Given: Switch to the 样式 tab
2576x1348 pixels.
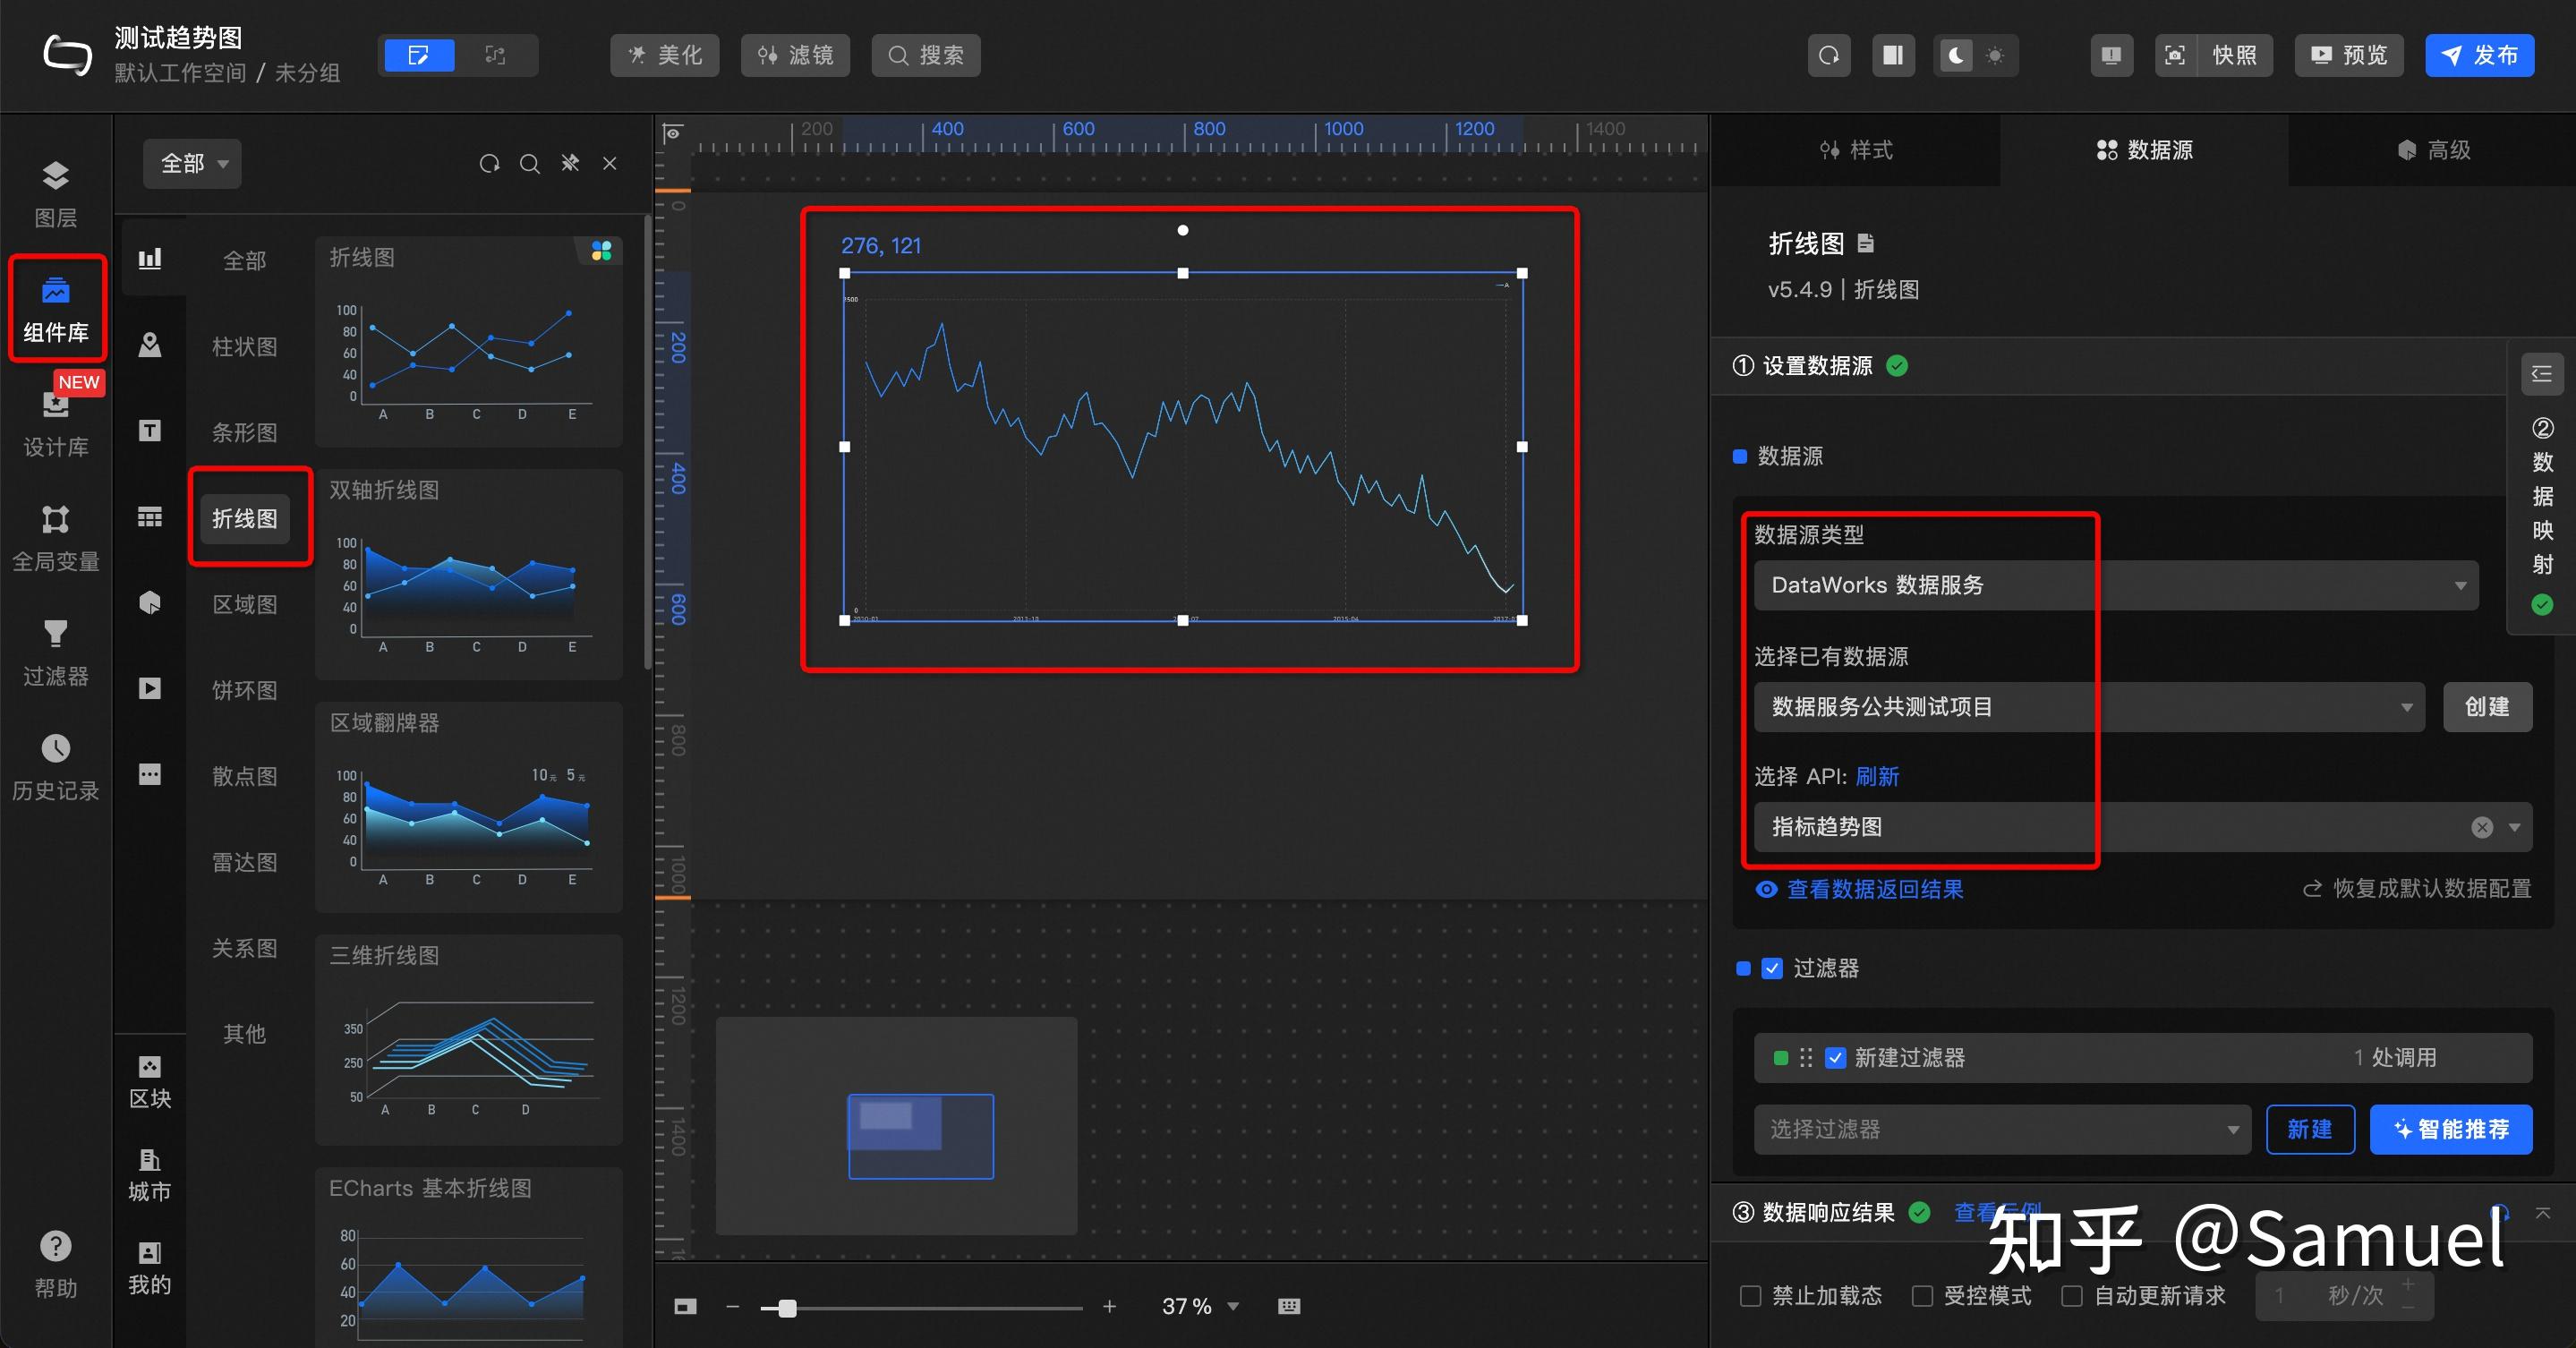Looking at the screenshot, I should pos(1856,150).
